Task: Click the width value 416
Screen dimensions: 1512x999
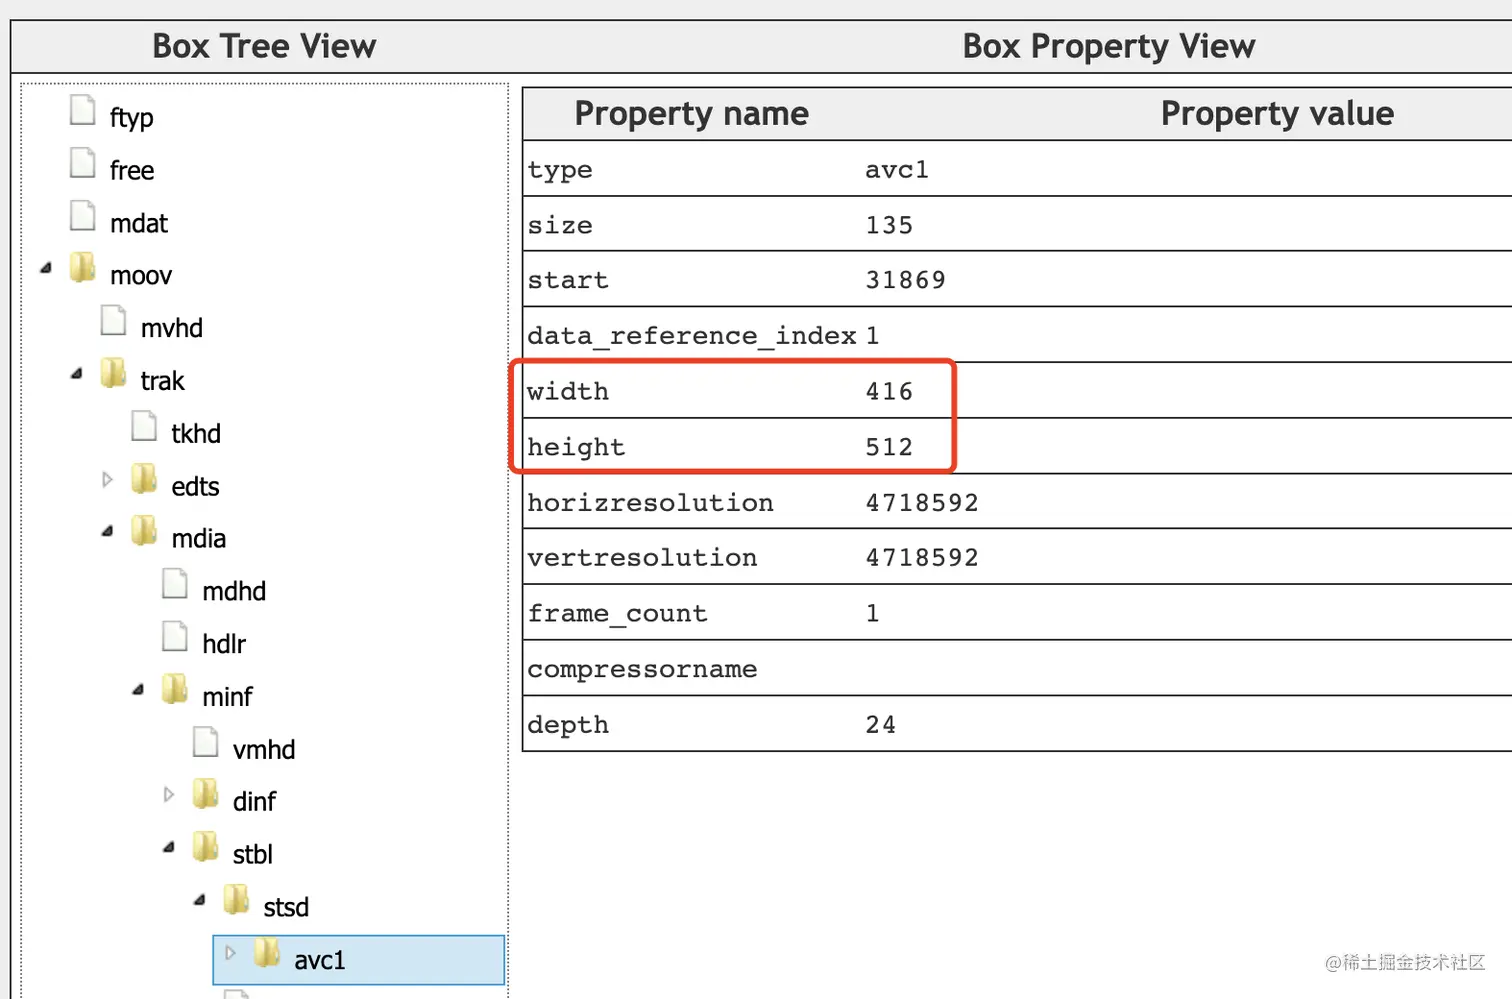Action: point(889,391)
